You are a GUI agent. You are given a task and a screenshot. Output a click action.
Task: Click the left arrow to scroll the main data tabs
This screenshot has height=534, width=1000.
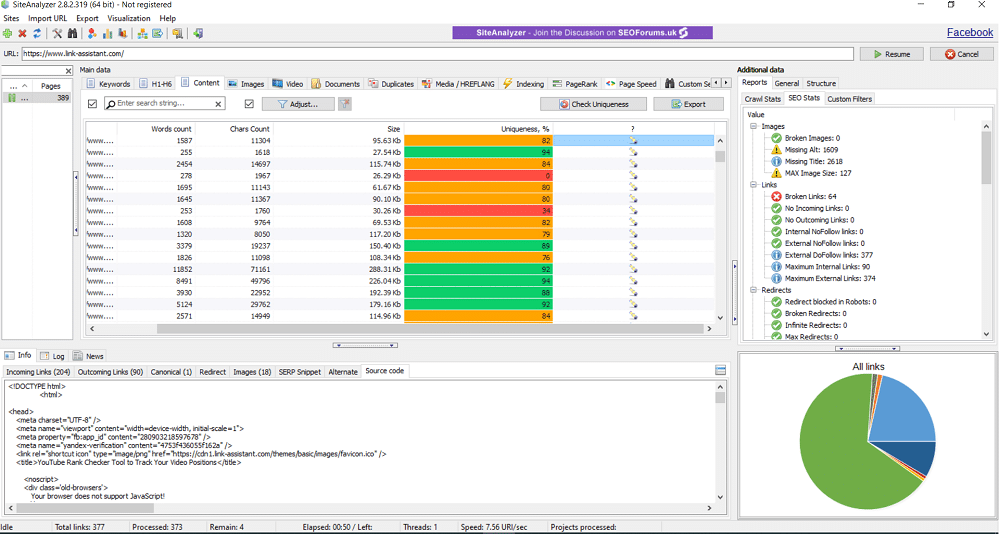tap(716, 83)
